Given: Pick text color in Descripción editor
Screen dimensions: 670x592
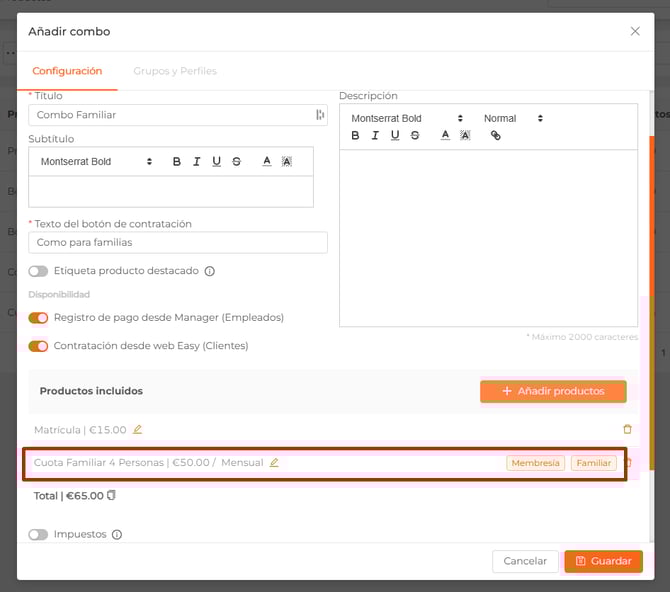Looking at the screenshot, I should tap(445, 136).
